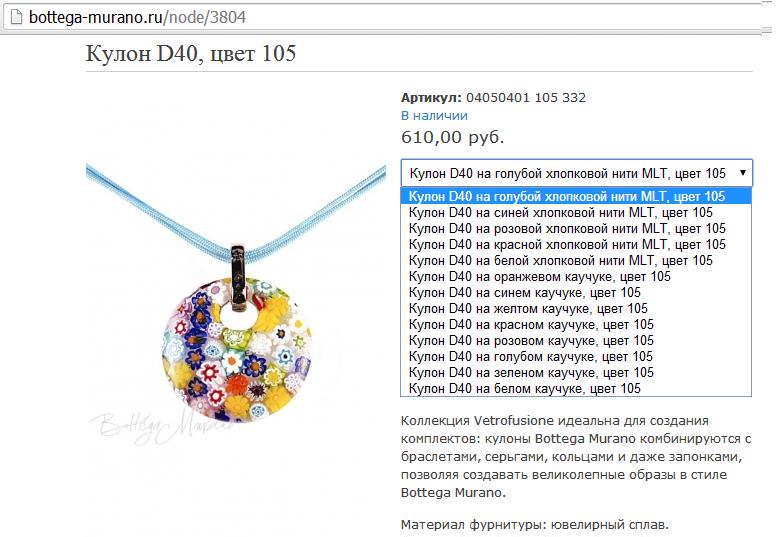Image resolution: width=780 pixels, height=537 pixels.
Task: Click the page document icon in address bar
Action: 16,17
